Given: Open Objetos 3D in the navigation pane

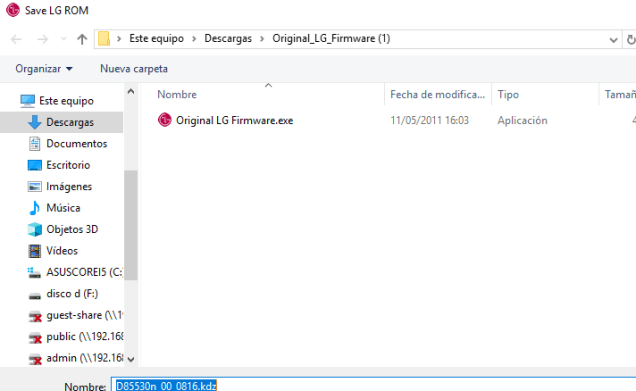Looking at the screenshot, I should click(x=72, y=229).
